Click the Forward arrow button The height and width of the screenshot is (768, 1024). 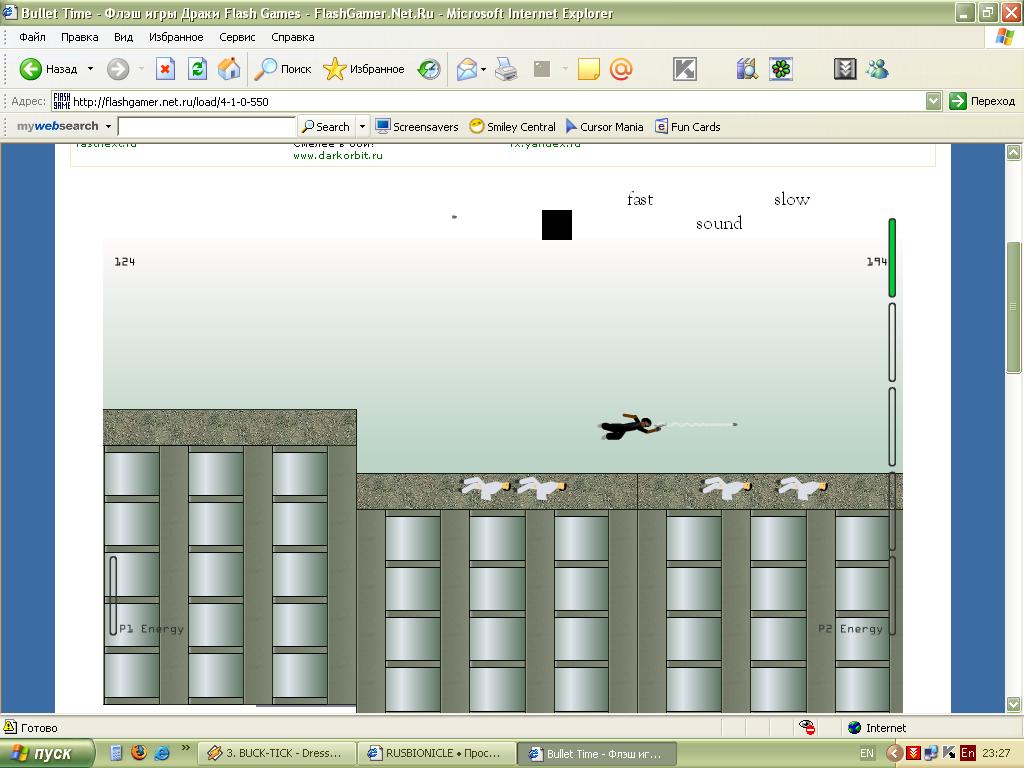[x=118, y=69]
